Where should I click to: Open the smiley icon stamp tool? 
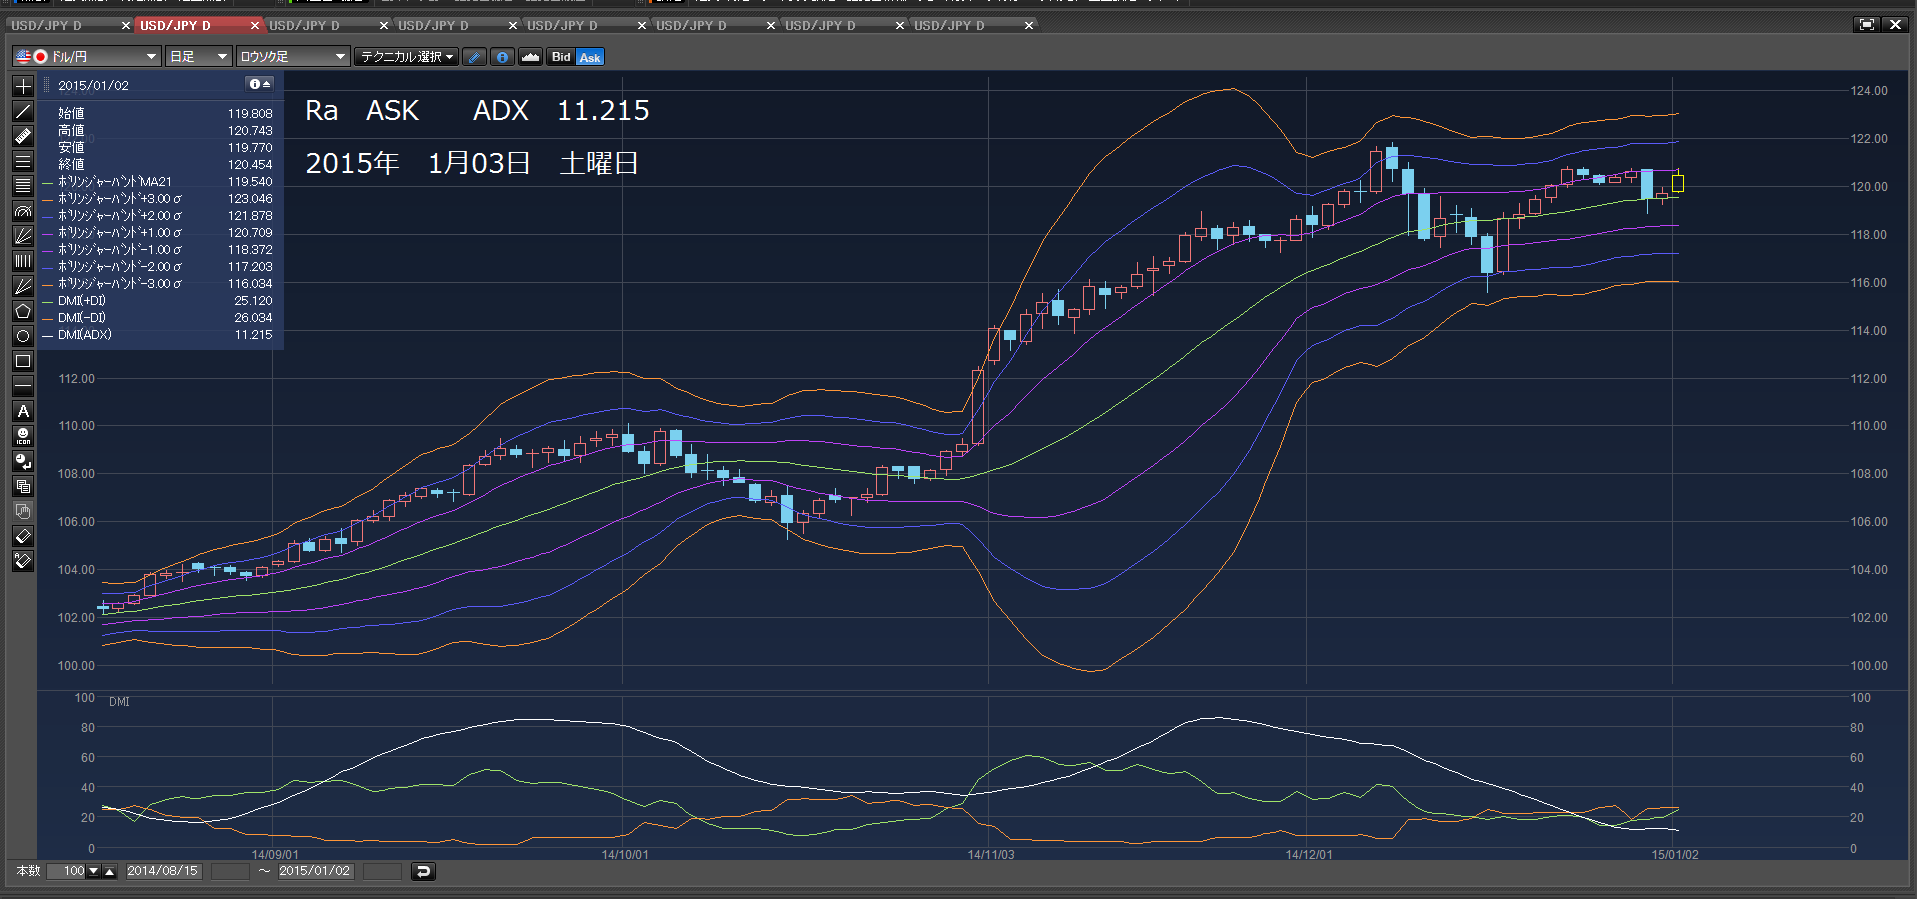(23, 436)
